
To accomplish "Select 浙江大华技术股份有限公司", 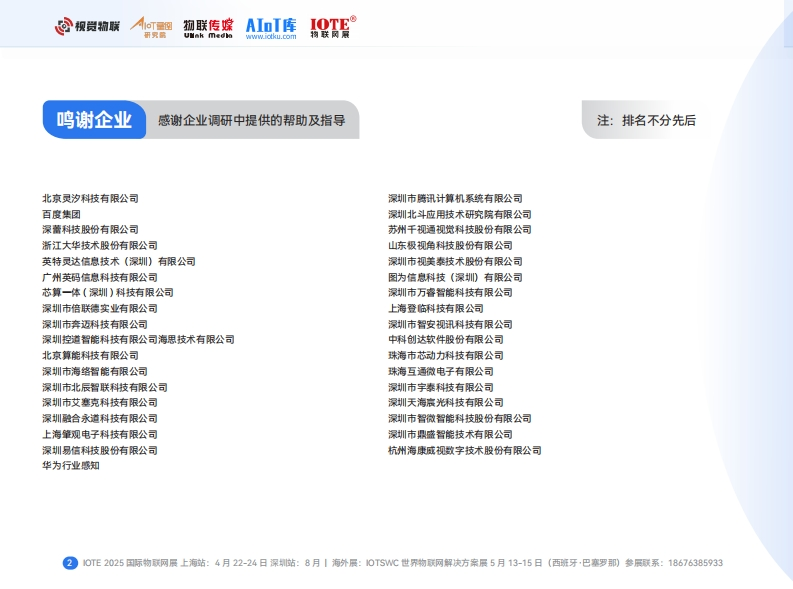I will 100,246.
